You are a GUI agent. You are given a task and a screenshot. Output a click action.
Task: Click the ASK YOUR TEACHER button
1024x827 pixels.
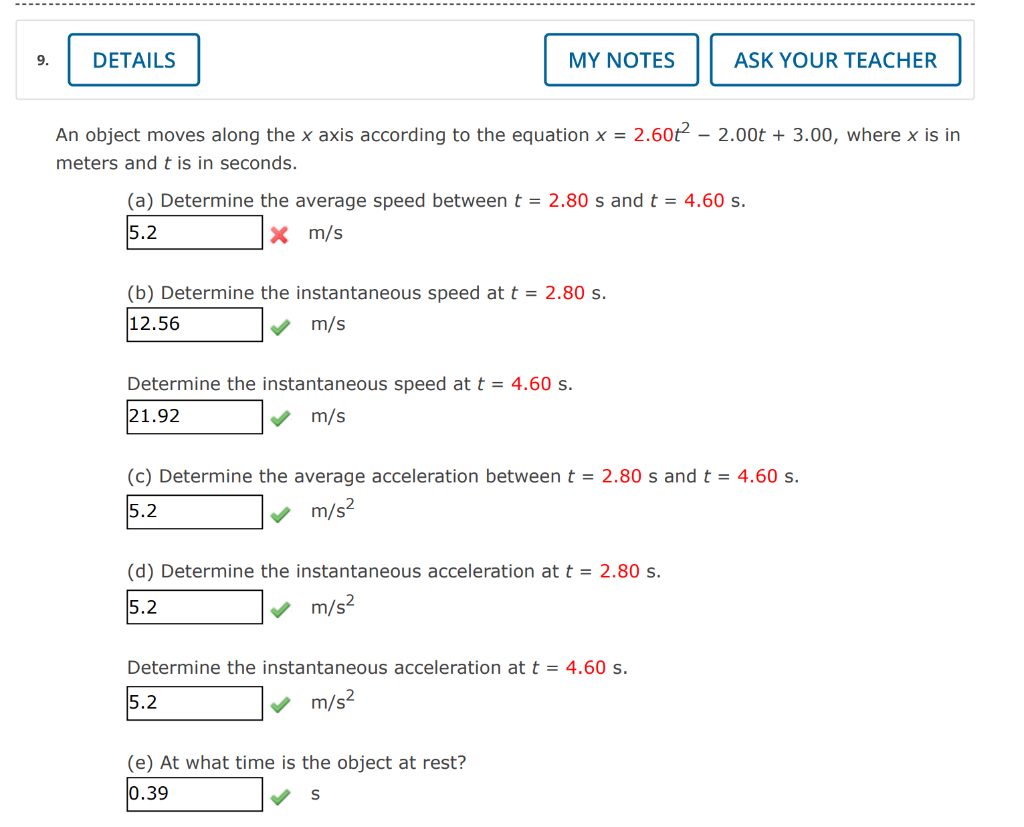coord(835,60)
